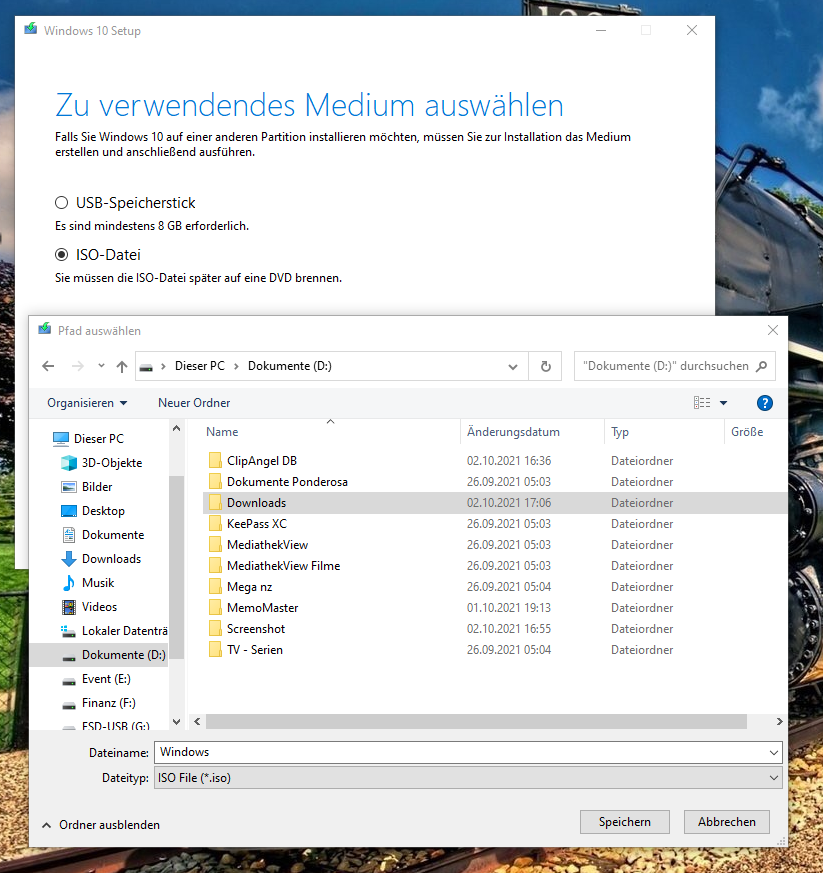Click the Musik note icon
The width and height of the screenshot is (823, 873).
click(69, 583)
